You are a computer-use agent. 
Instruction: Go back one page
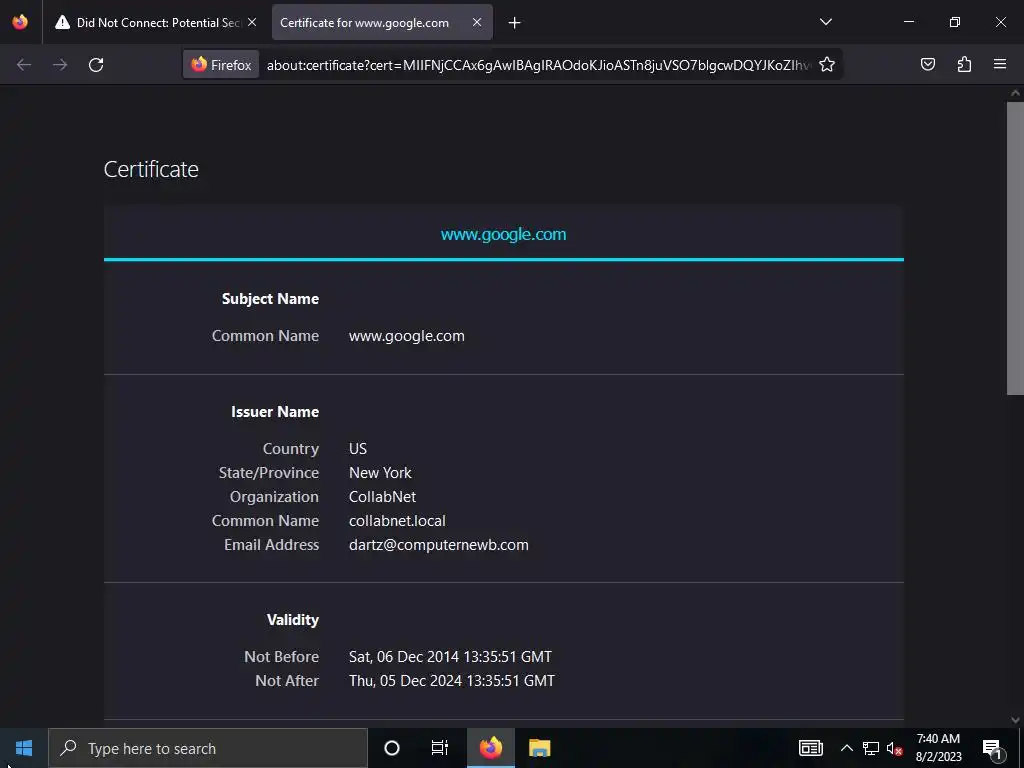[x=24, y=65]
